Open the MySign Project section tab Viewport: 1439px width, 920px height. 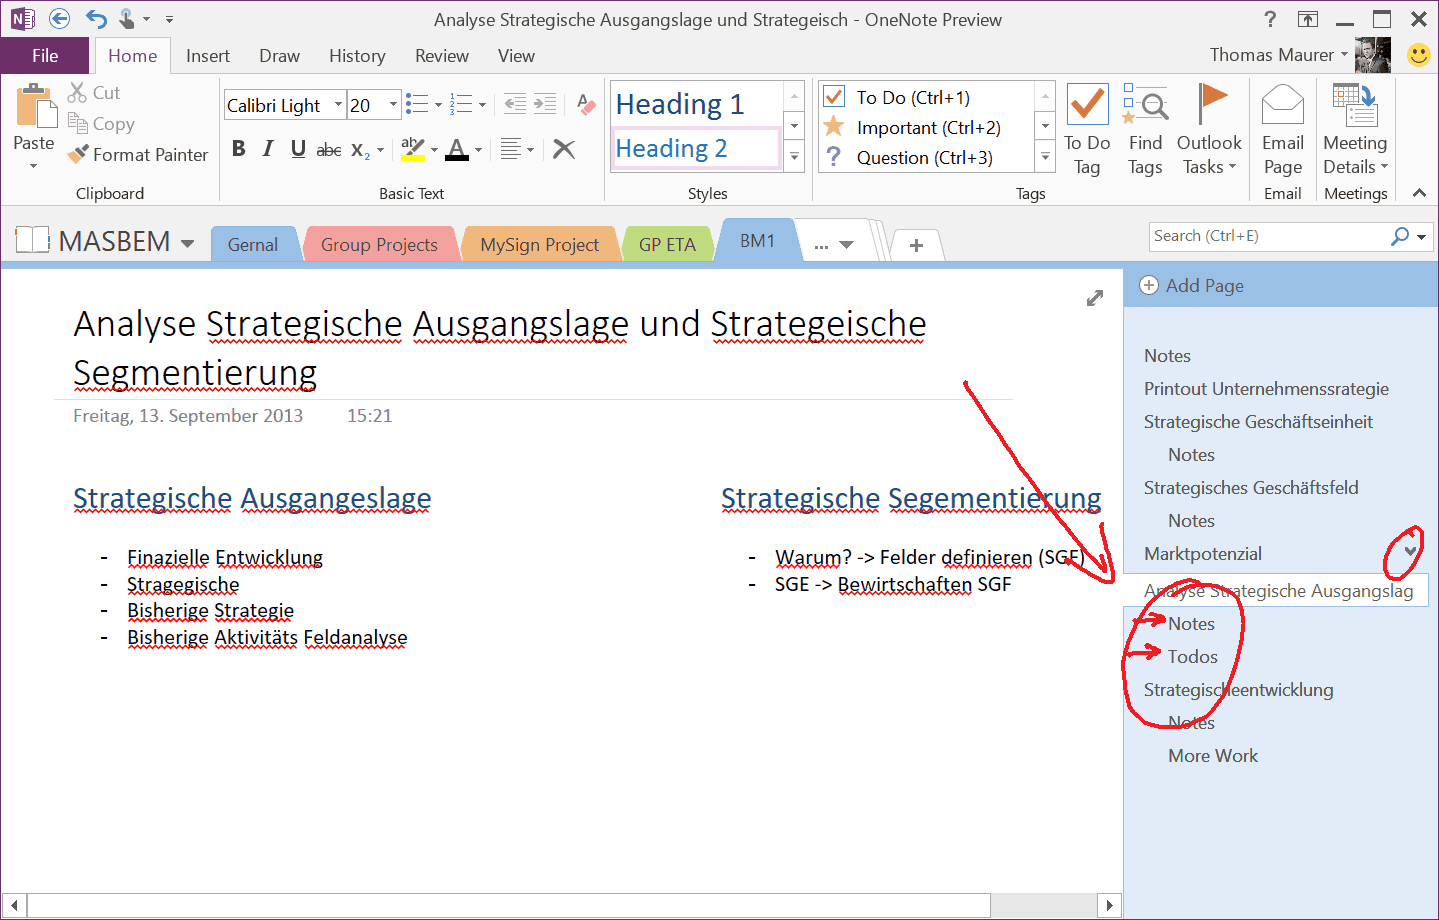tap(539, 245)
